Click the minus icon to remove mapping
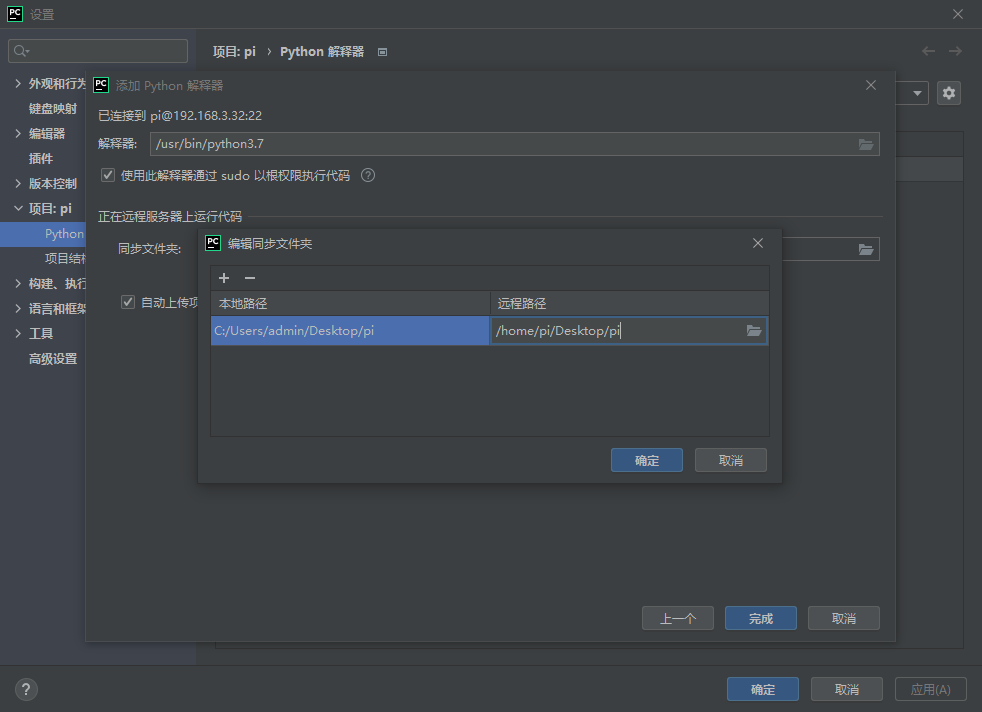Image resolution: width=982 pixels, height=712 pixels. coord(250,278)
